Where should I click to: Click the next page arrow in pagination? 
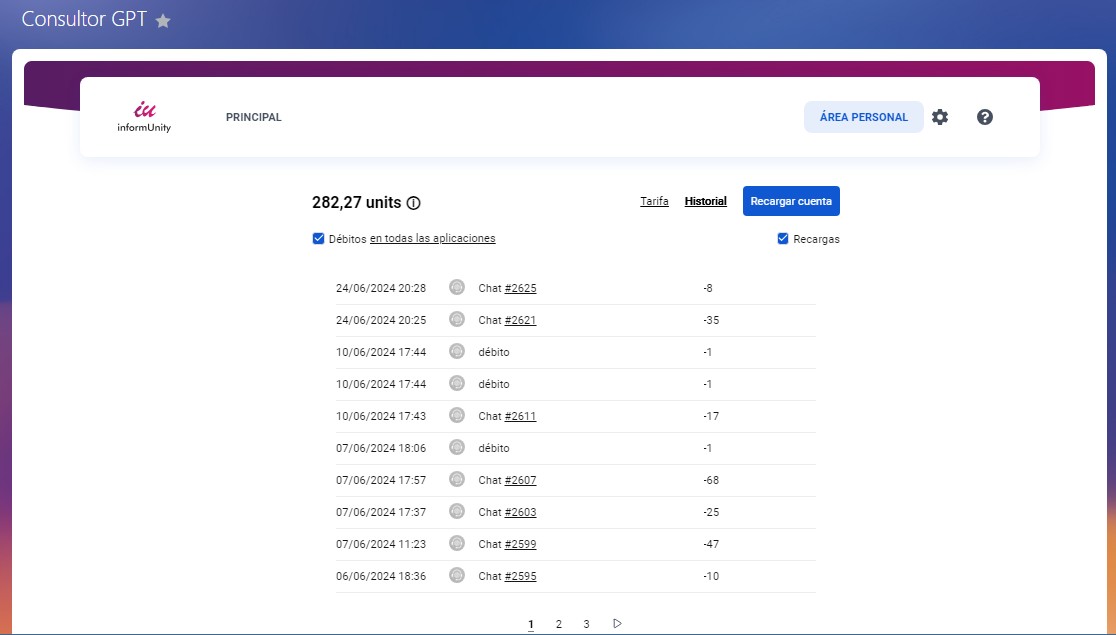point(617,624)
